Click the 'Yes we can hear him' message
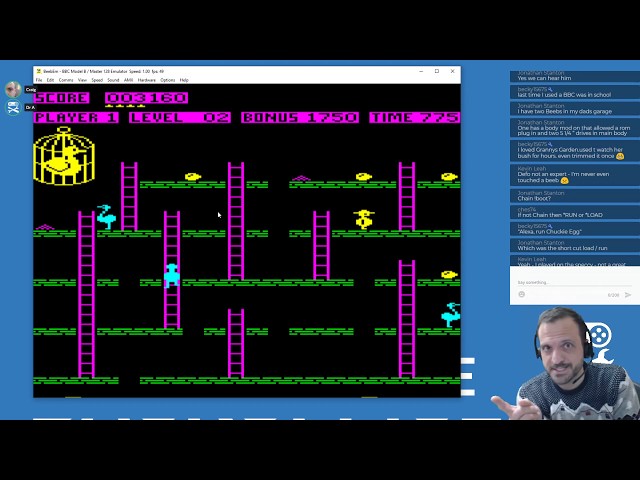The width and height of the screenshot is (640, 480). (x=575, y=76)
